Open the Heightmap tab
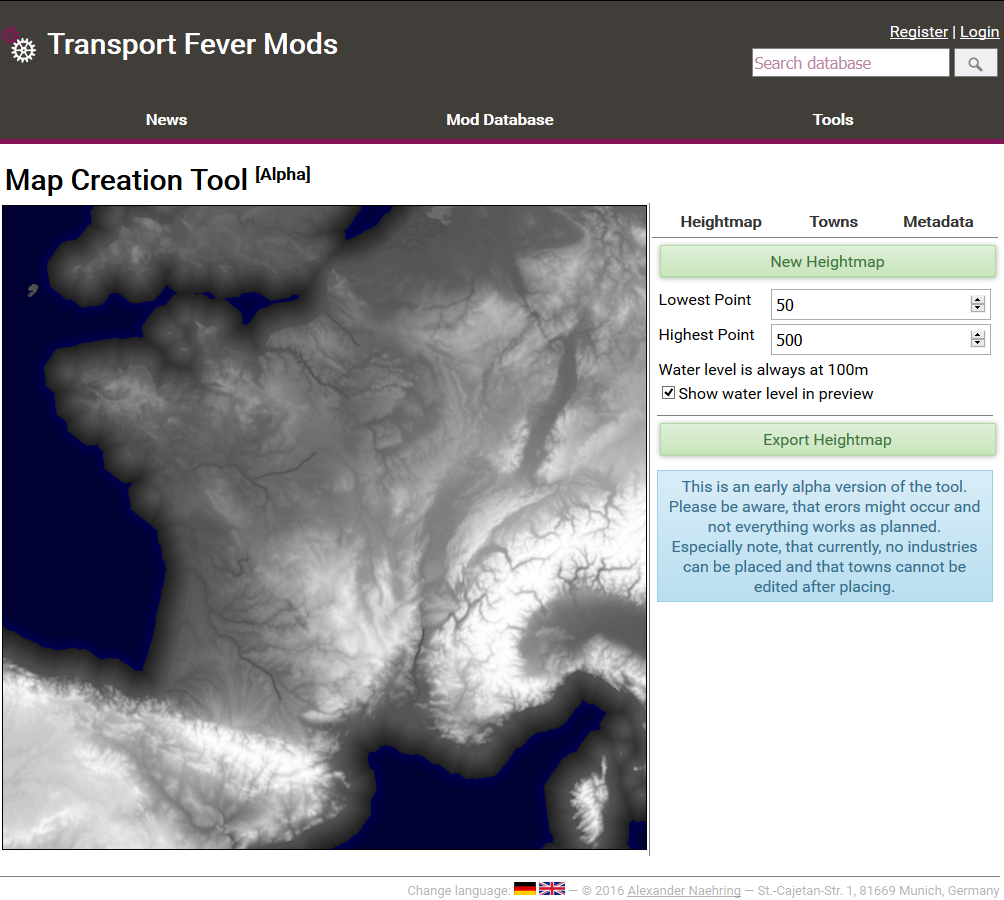This screenshot has height=900, width=1004. [x=721, y=222]
